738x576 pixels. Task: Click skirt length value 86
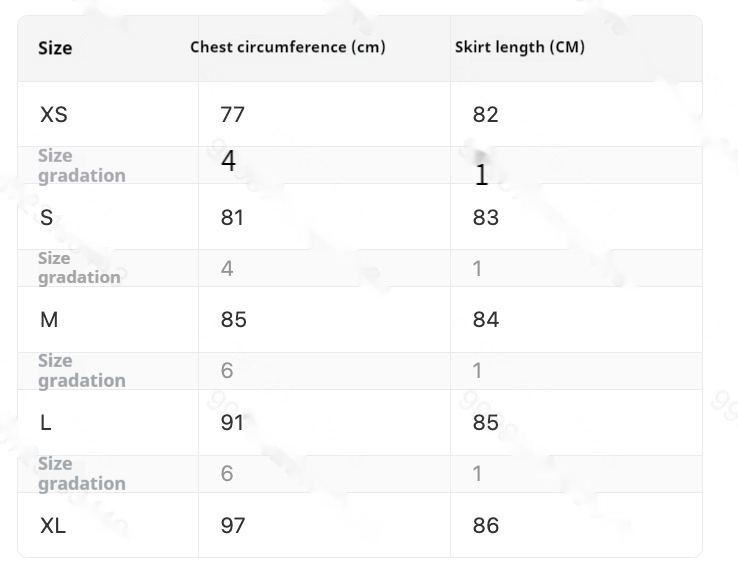[x=485, y=526]
